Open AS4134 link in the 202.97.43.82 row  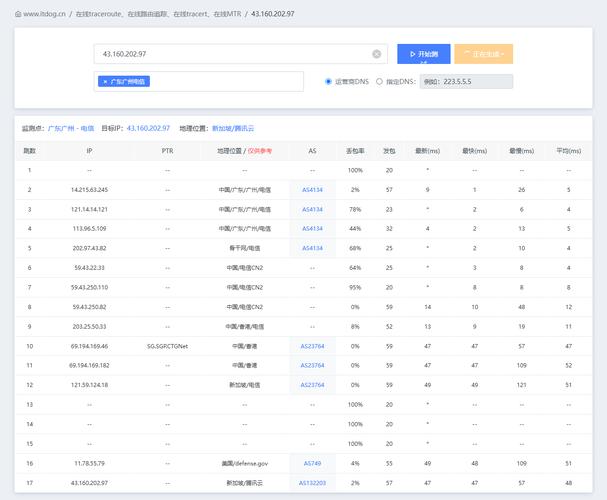tap(312, 248)
